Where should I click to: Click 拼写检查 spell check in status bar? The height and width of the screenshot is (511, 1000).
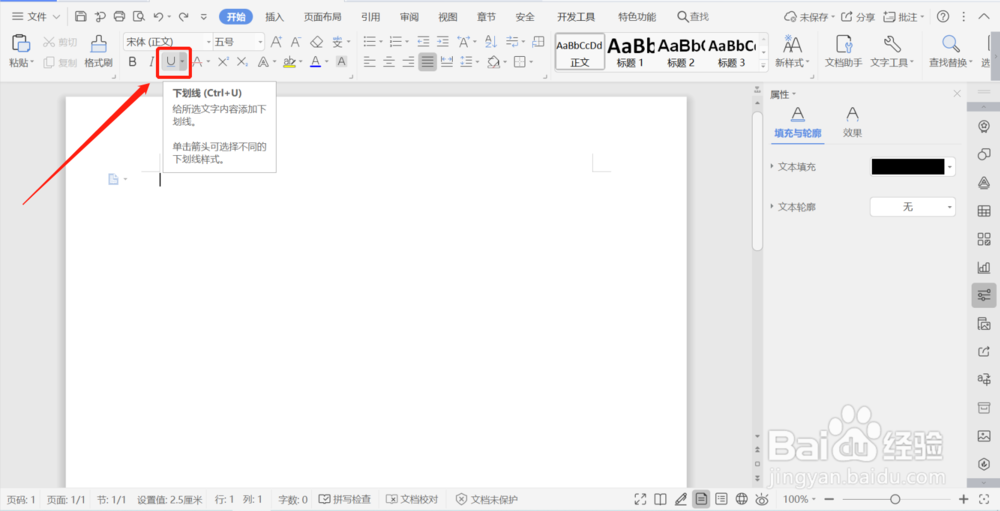tap(344, 499)
